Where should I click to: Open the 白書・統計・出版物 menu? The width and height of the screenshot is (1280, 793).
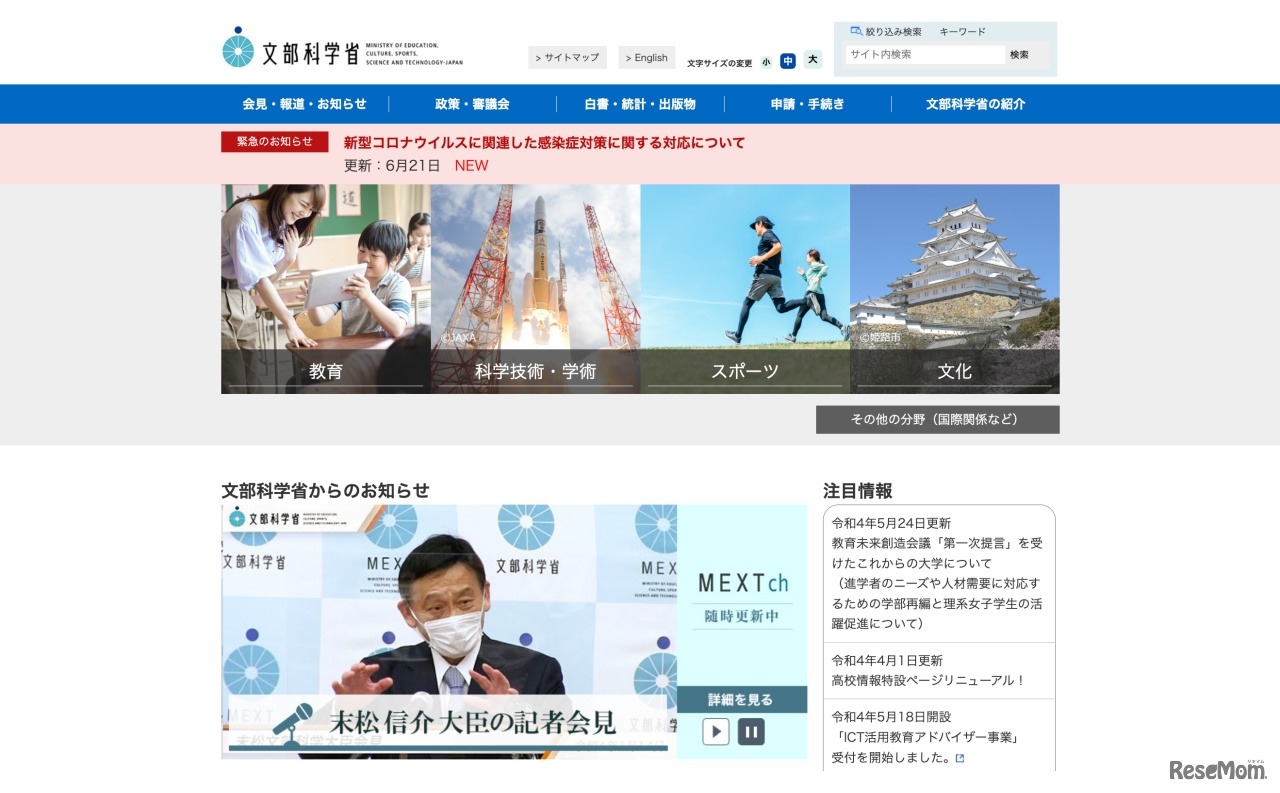640,103
